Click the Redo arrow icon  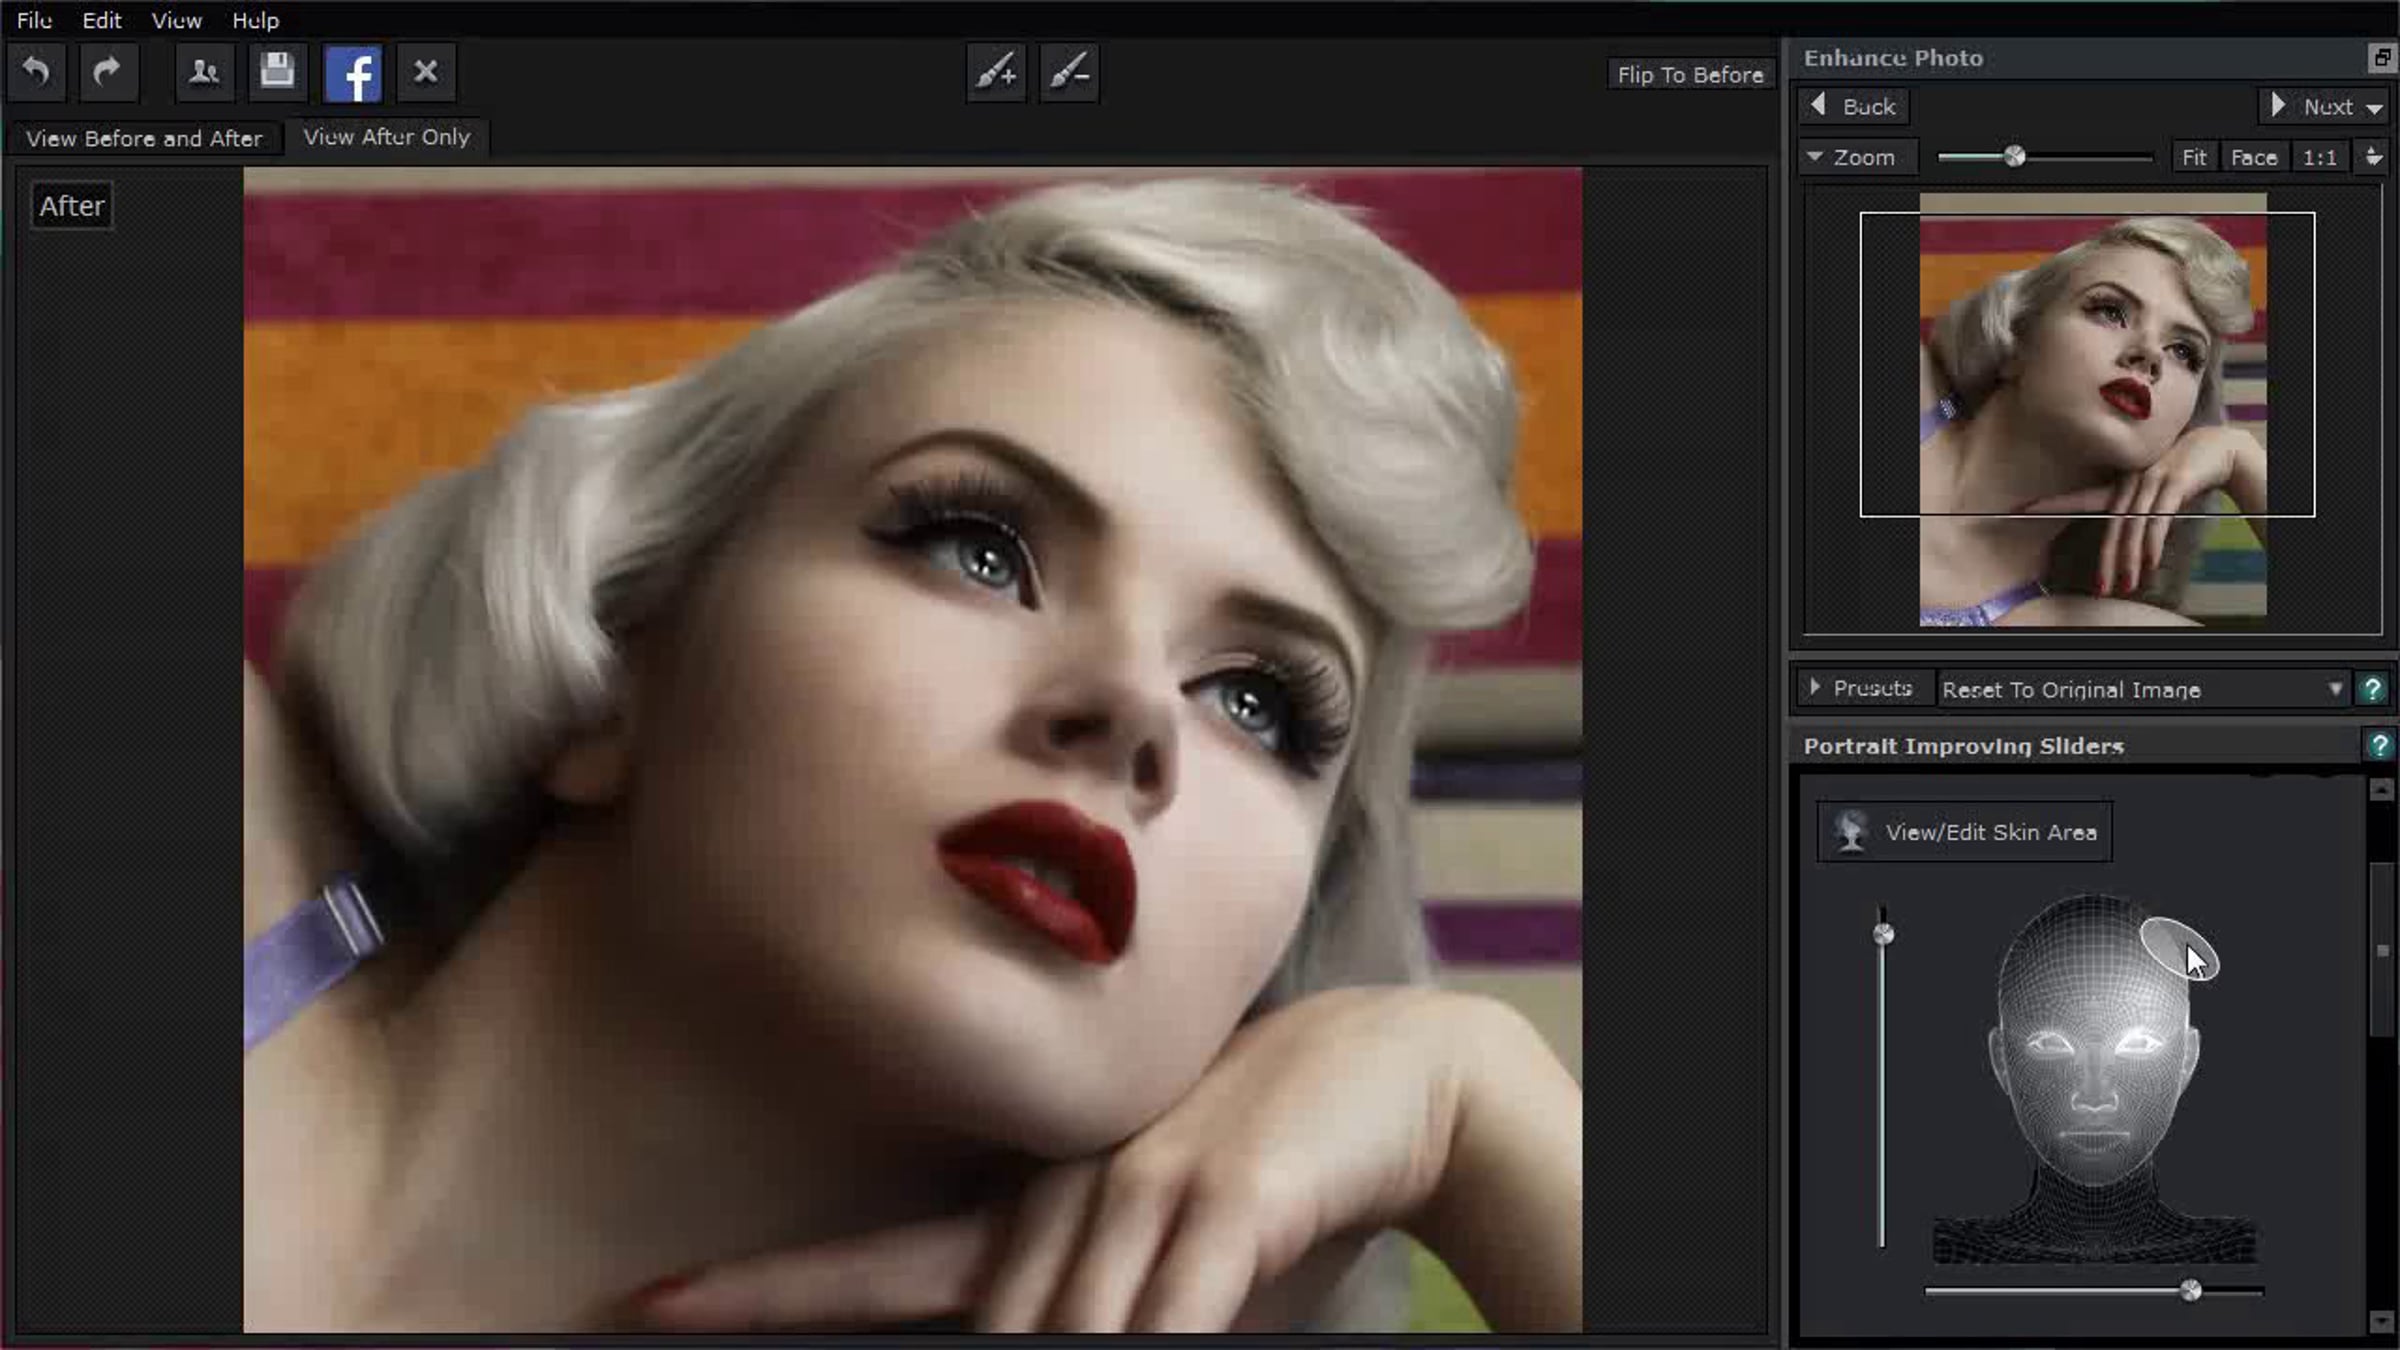[107, 72]
